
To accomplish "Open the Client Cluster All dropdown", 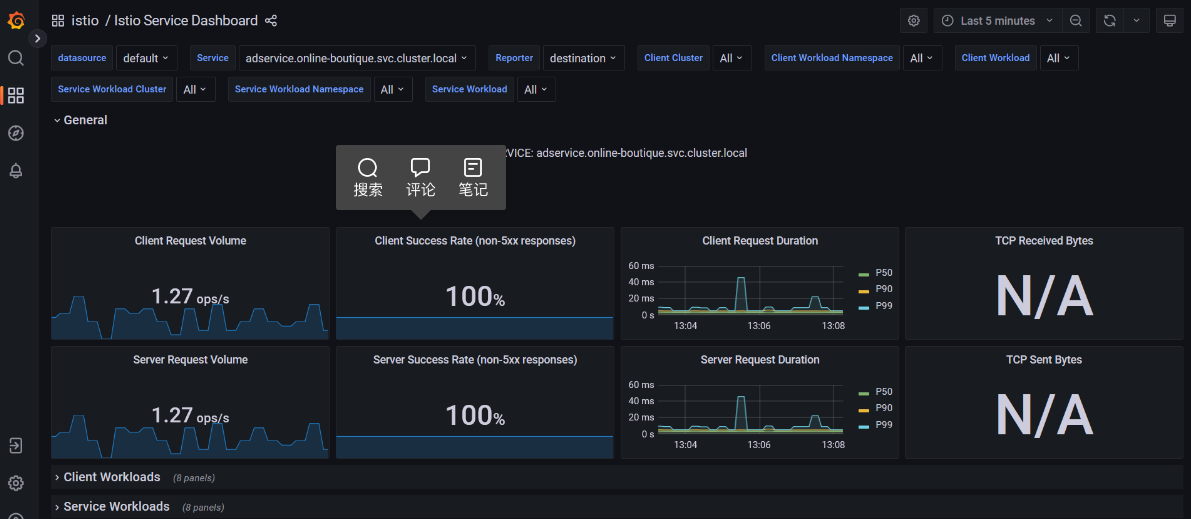I will [732, 58].
